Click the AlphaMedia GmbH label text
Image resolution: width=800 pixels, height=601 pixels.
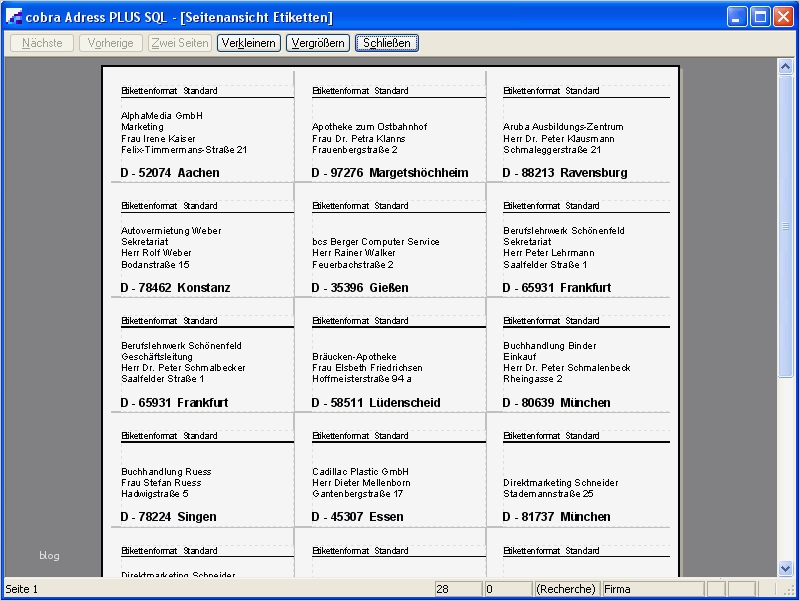[x=162, y=116]
